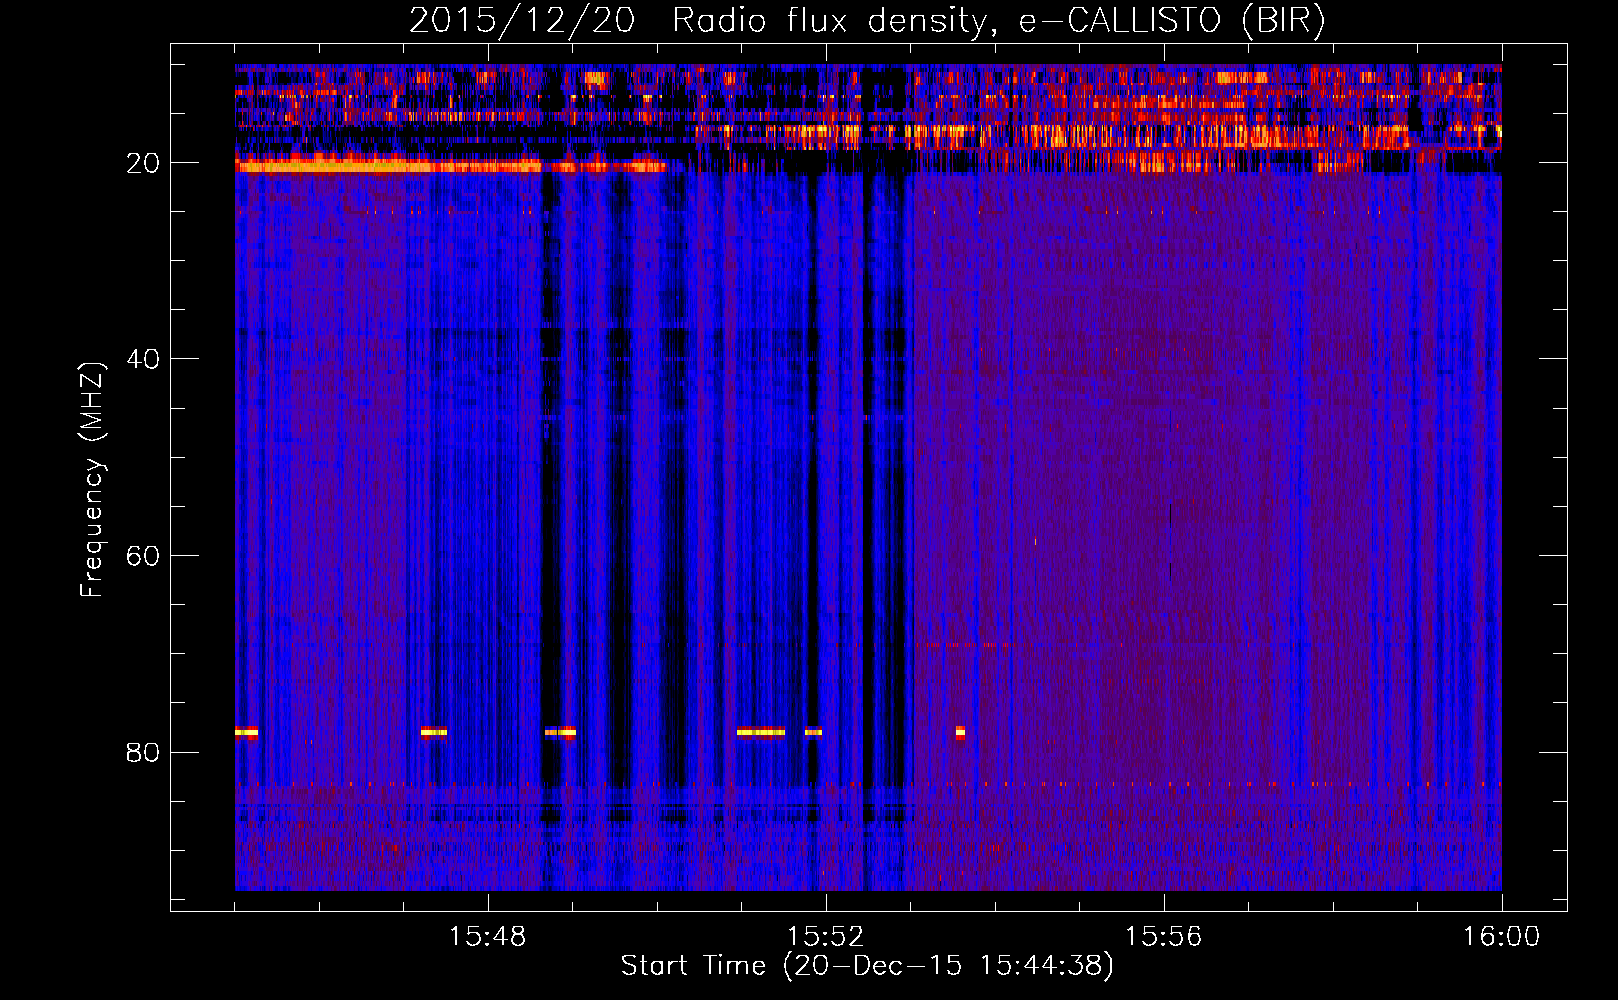Click the "16:00" time tick label
Image resolution: width=1618 pixels, height=1000 pixels.
pyautogui.click(x=1501, y=937)
